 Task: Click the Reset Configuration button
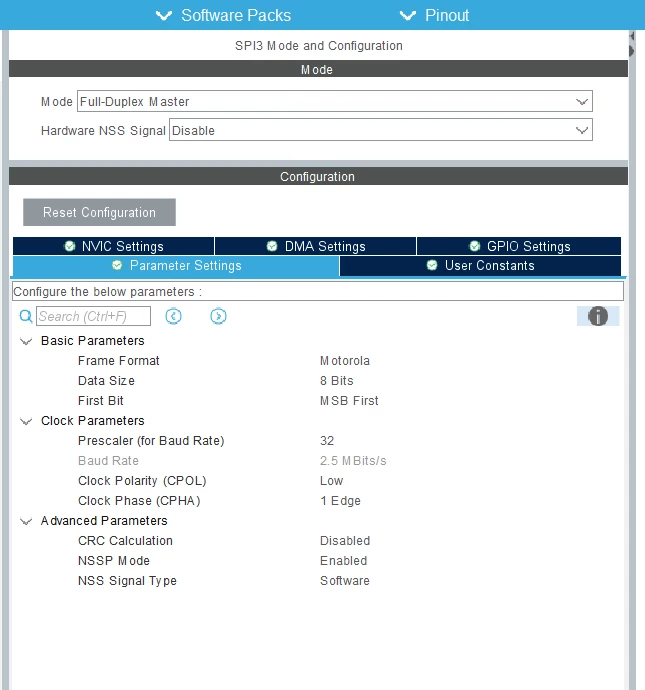pyautogui.click(x=99, y=212)
